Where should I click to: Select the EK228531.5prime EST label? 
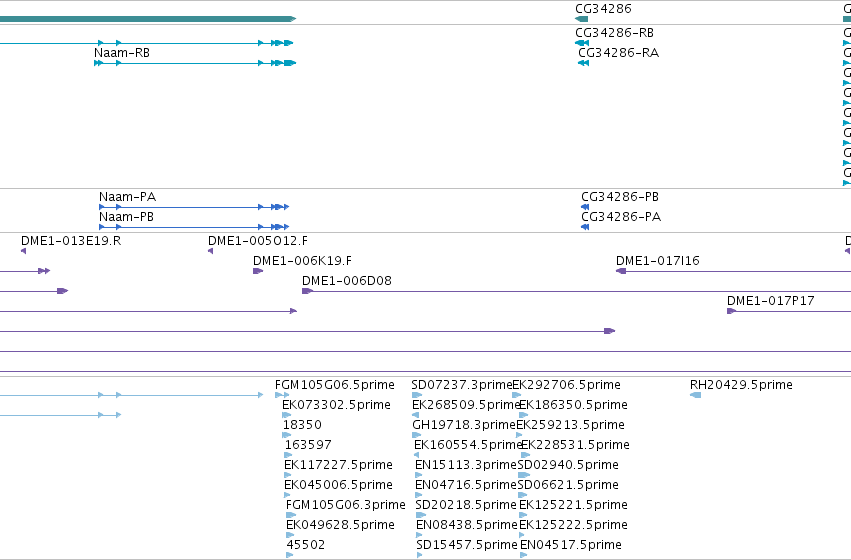[575, 445]
